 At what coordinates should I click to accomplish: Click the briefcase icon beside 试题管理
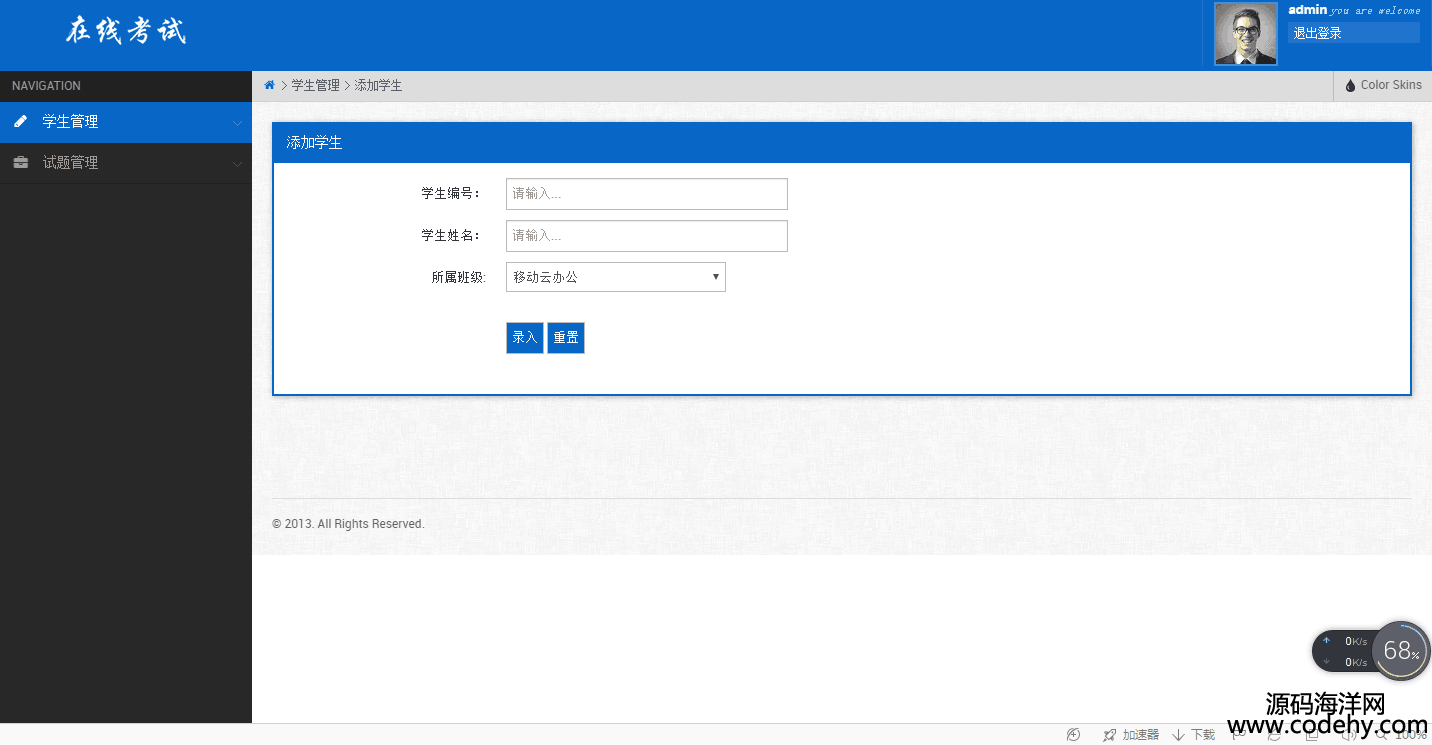[20, 163]
